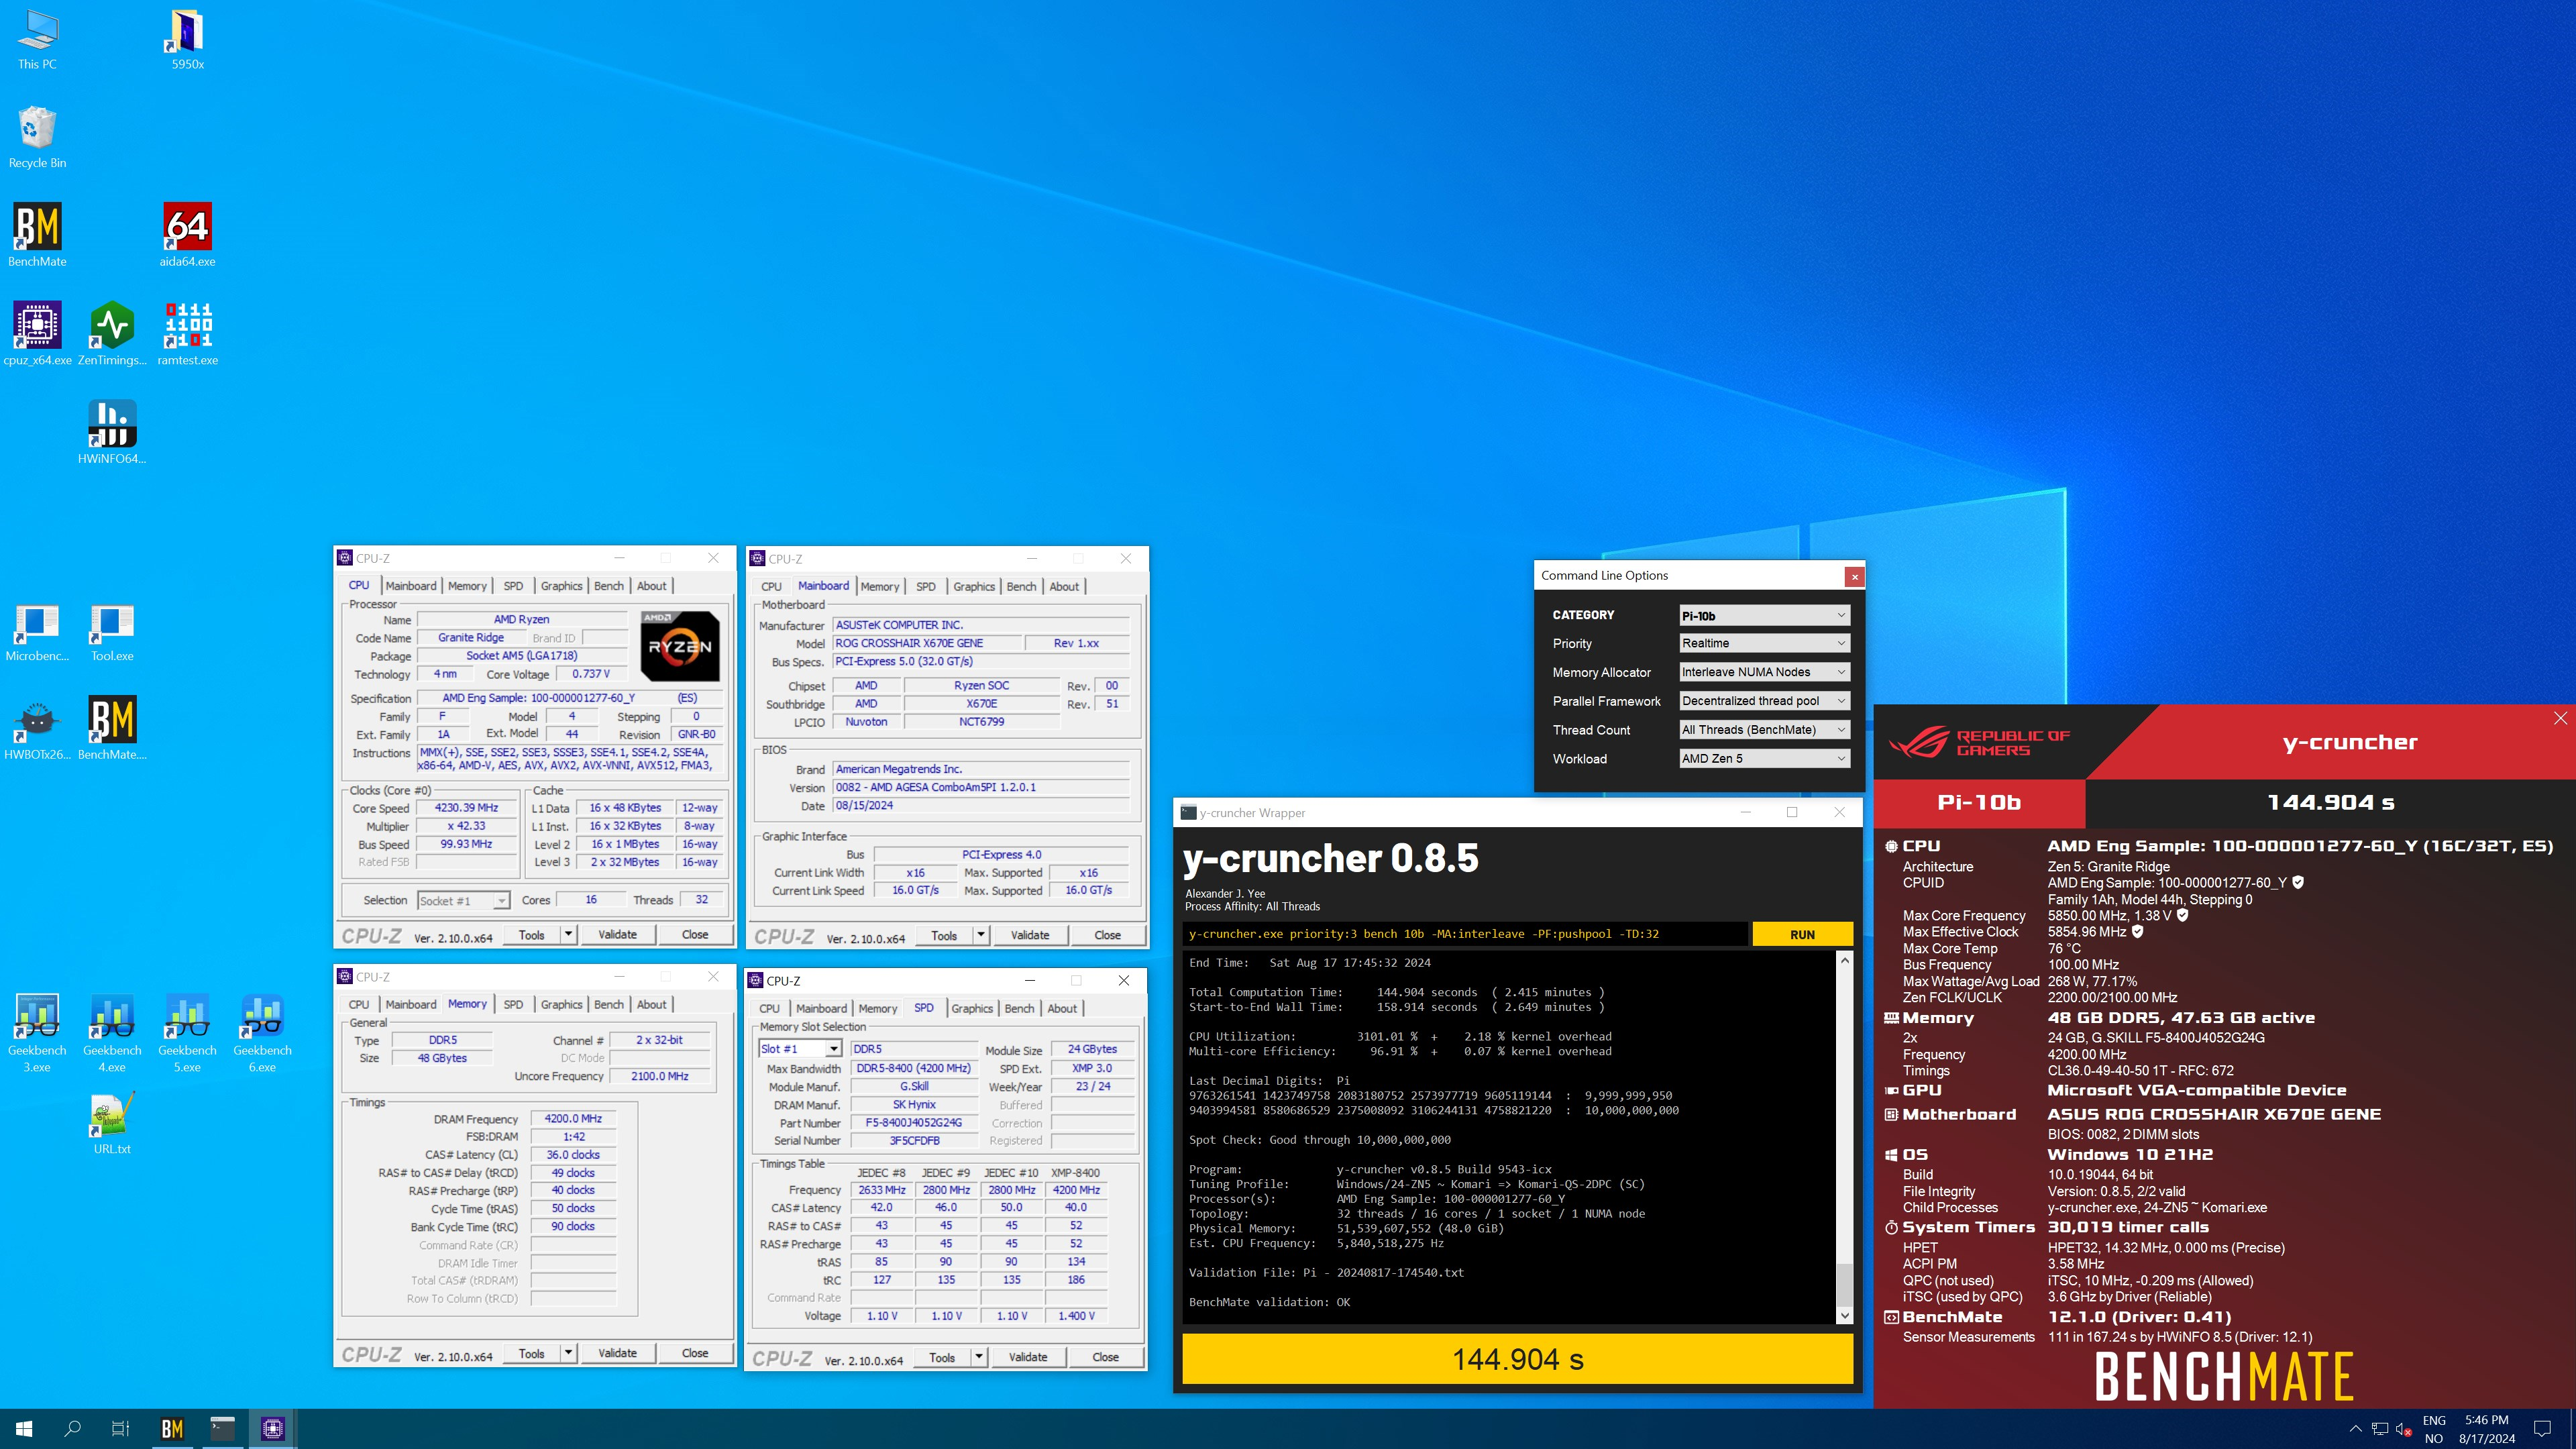The width and height of the screenshot is (2576, 1449).
Task: Switch to Mainboard tab in CPU-Z CPU window
Action: point(411,586)
